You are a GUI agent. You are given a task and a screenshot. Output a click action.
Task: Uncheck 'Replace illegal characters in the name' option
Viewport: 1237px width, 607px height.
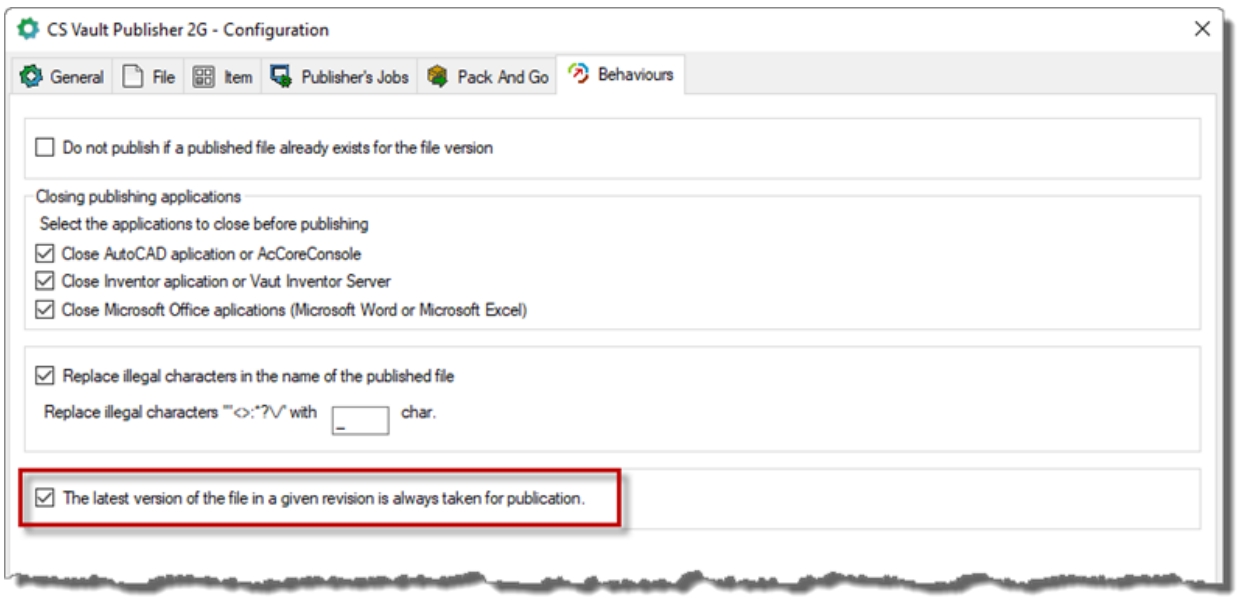[x=44, y=377]
